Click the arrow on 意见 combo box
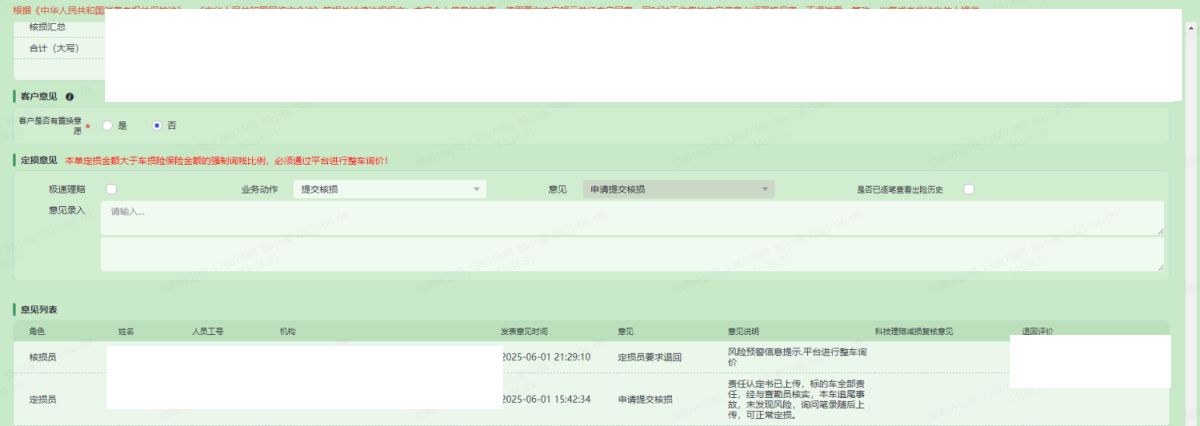Image resolution: width=1200 pixels, height=426 pixels. point(765,189)
